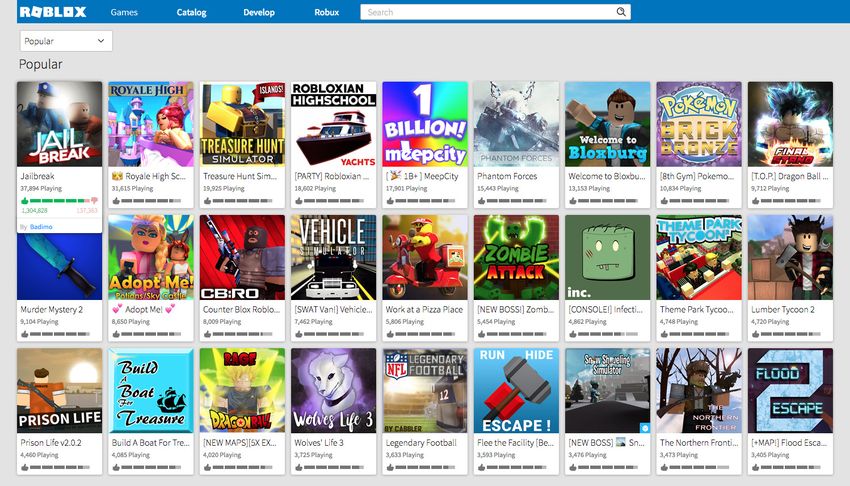
Task: Click the thumbs-down icon on Jailbreak
Action: pos(94,201)
